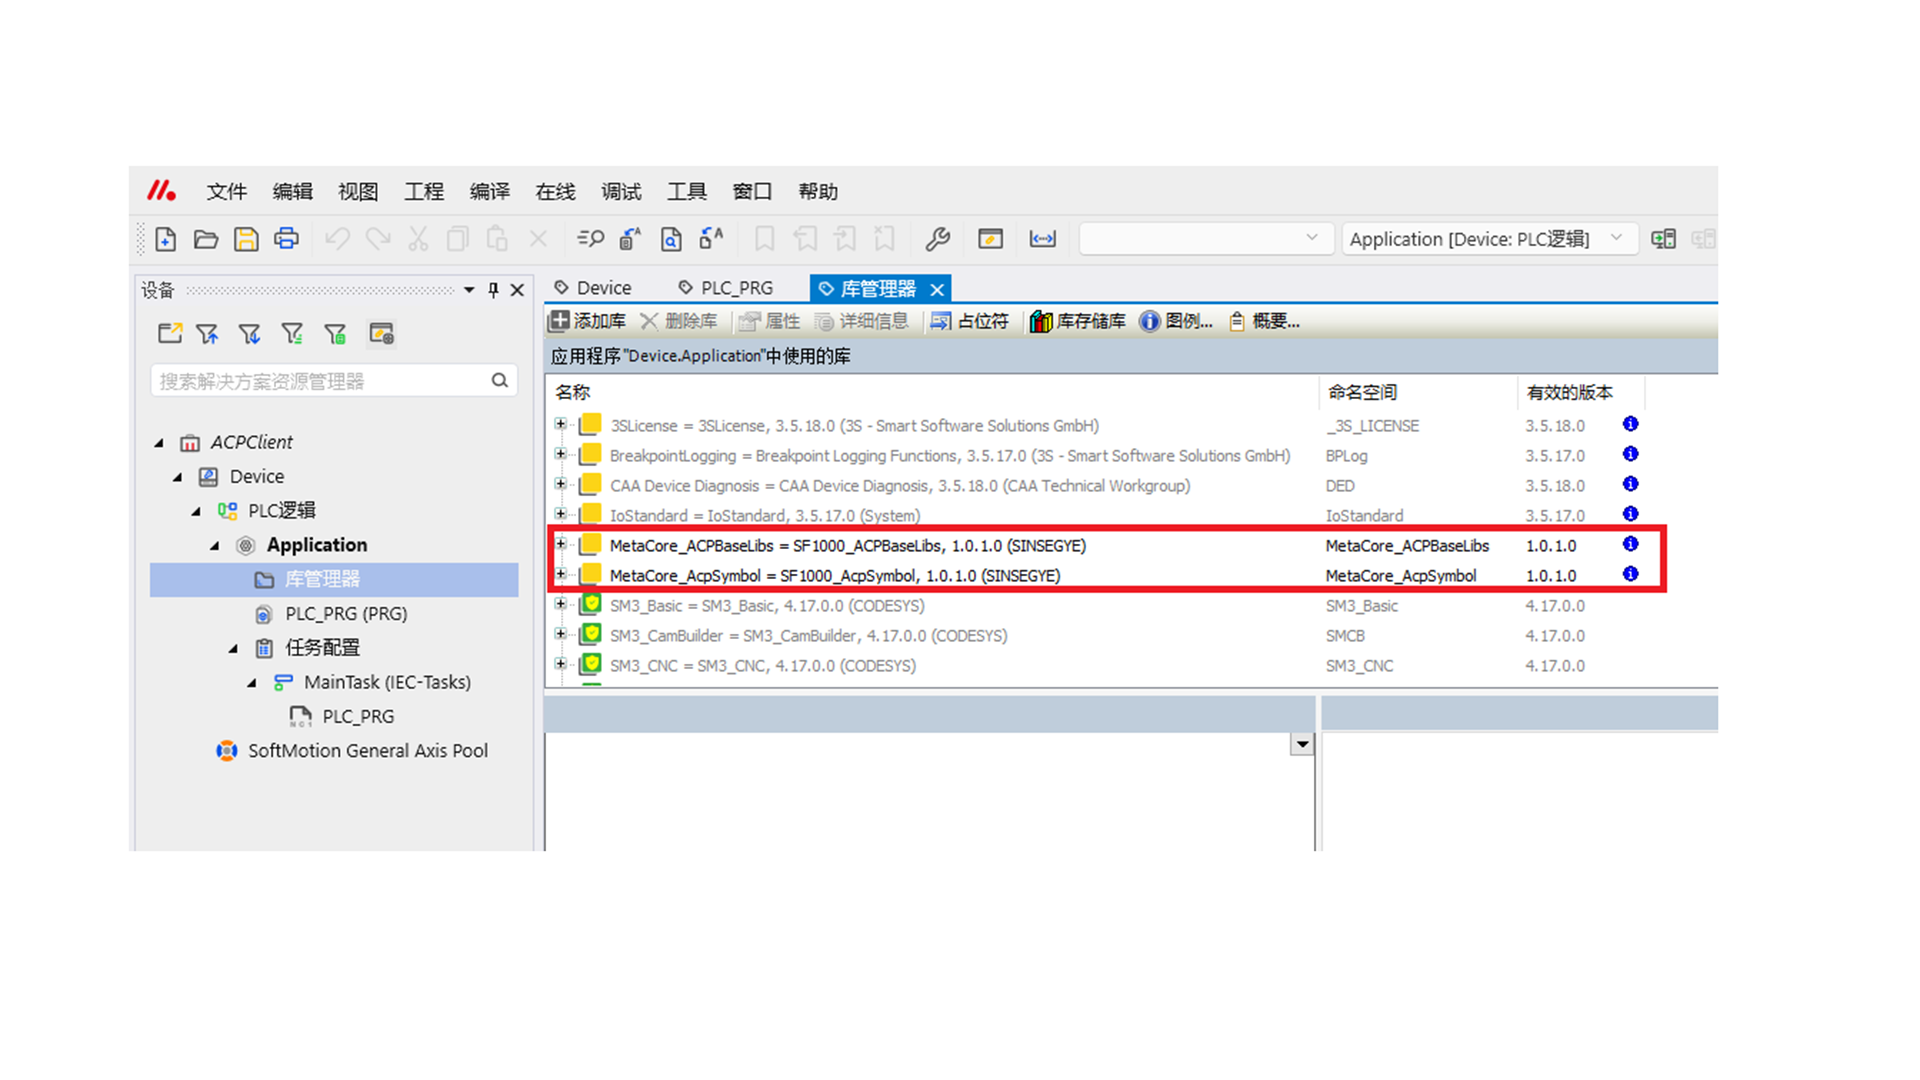
Task: Click the 详细信息 button
Action: pyautogui.click(x=862, y=321)
